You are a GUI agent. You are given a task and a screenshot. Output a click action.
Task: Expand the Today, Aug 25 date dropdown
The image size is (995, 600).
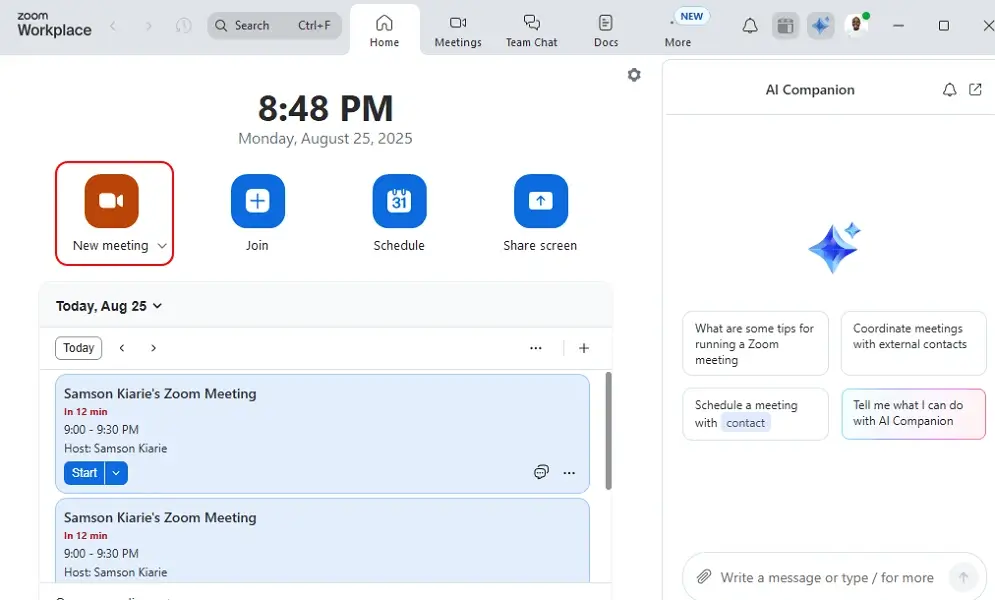pyautogui.click(x=157, y=306)
